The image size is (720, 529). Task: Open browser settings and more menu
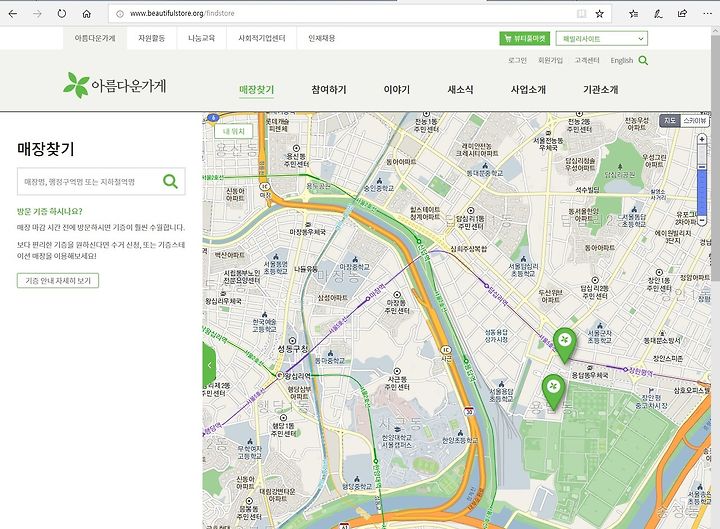(x=707, y=14)
